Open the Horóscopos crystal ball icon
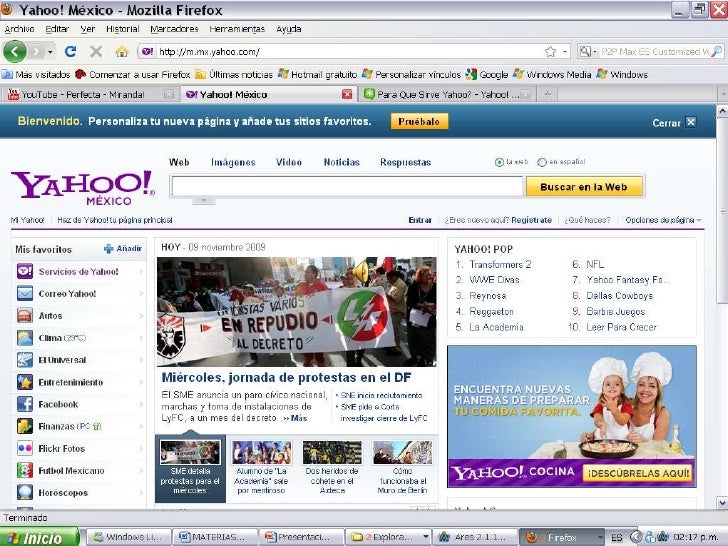The image size is (728, 546). pyautogui.click(x=25, y=493)
